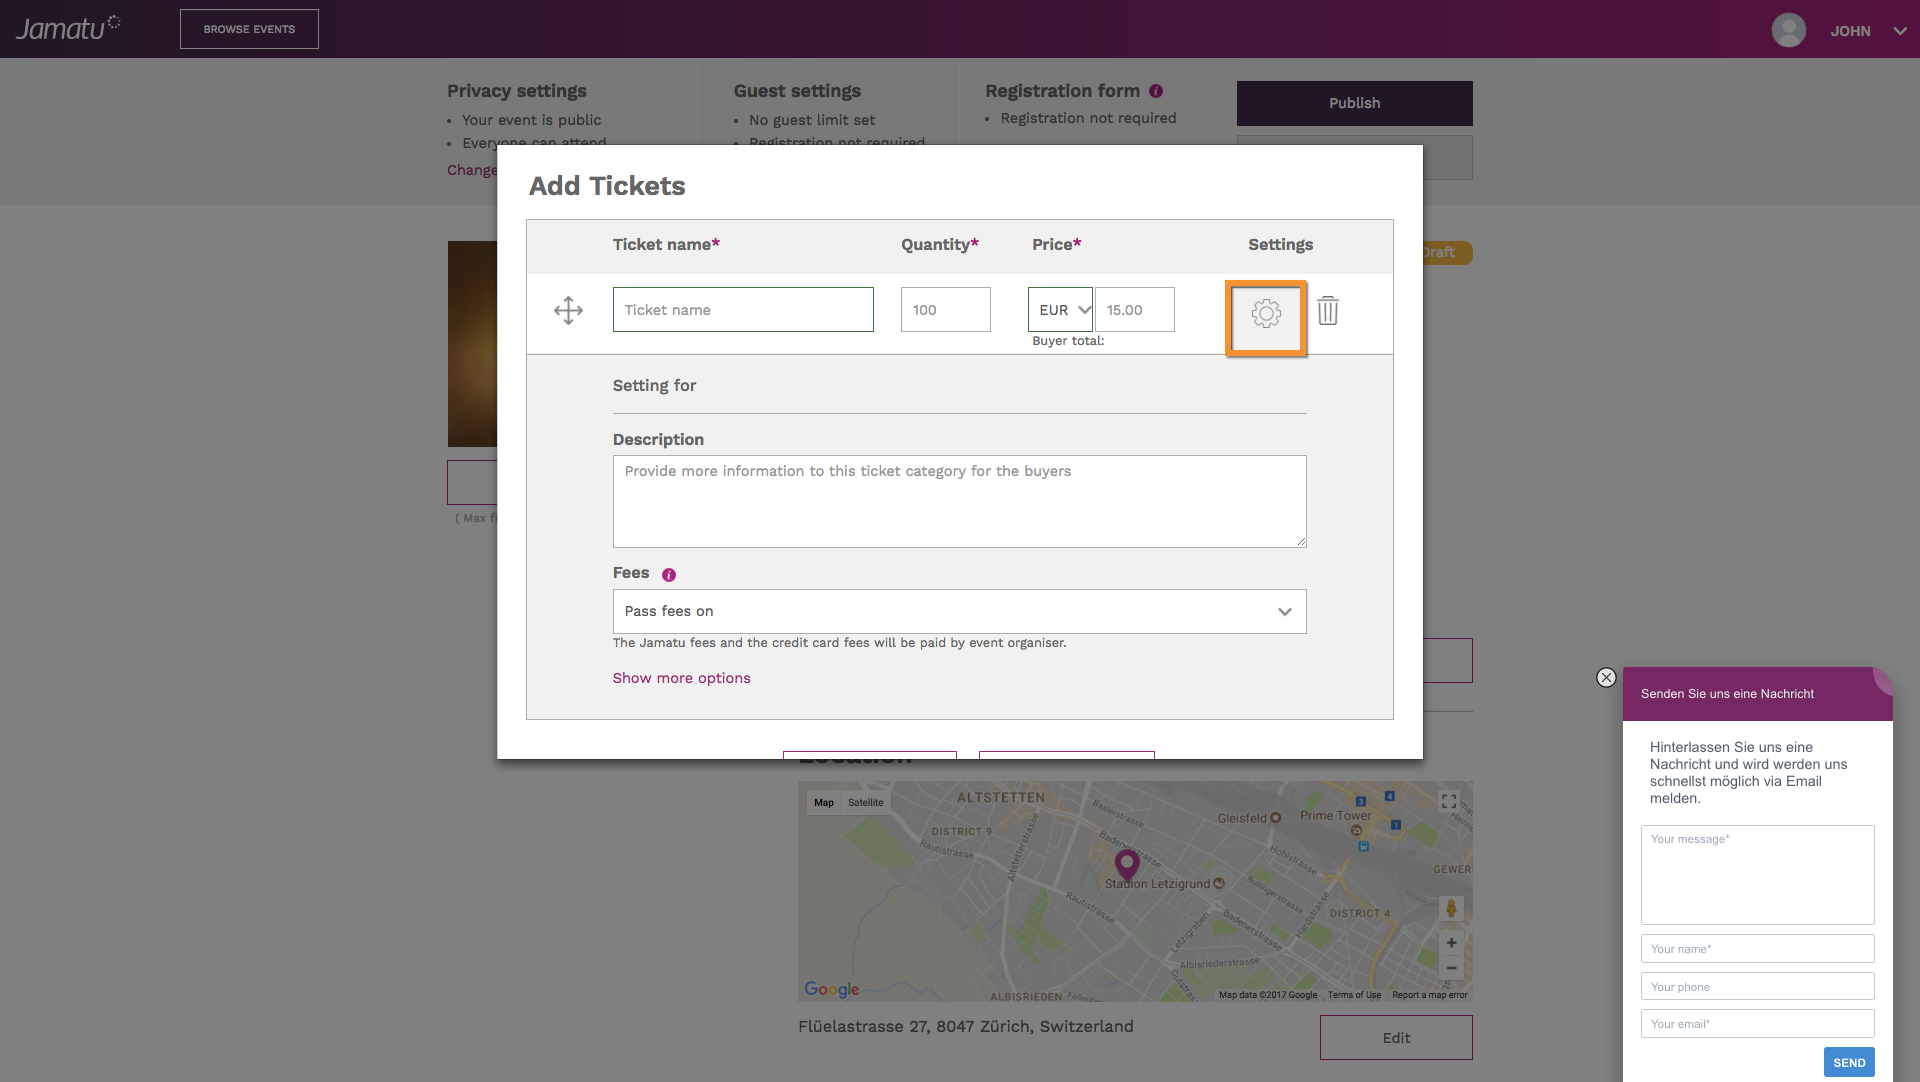This screenshot has width=1920, height=1082.
Task: Open the EUR currency dropdown
Action: (x=1060, y=310)
